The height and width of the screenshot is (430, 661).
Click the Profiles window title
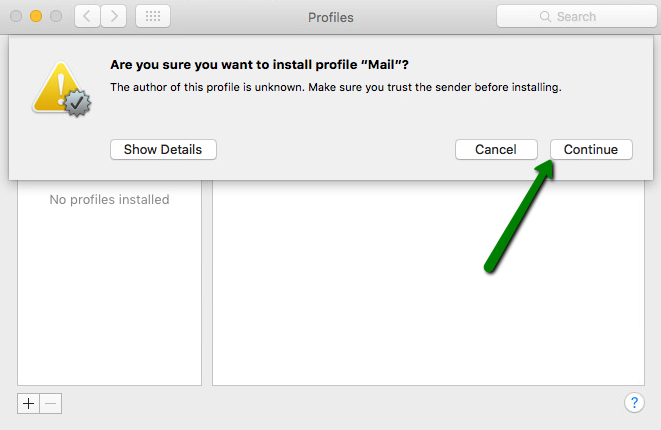tap(330, 17)
